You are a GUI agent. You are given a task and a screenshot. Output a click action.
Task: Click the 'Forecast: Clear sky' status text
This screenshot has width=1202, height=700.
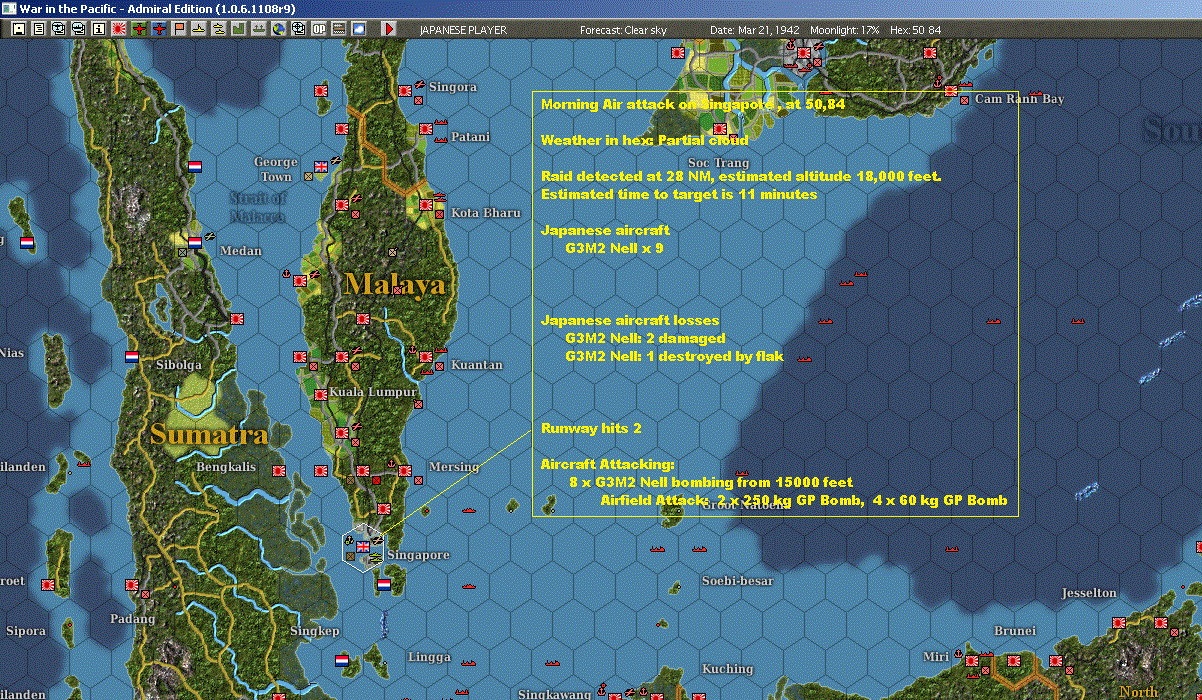tap(623, 30)
